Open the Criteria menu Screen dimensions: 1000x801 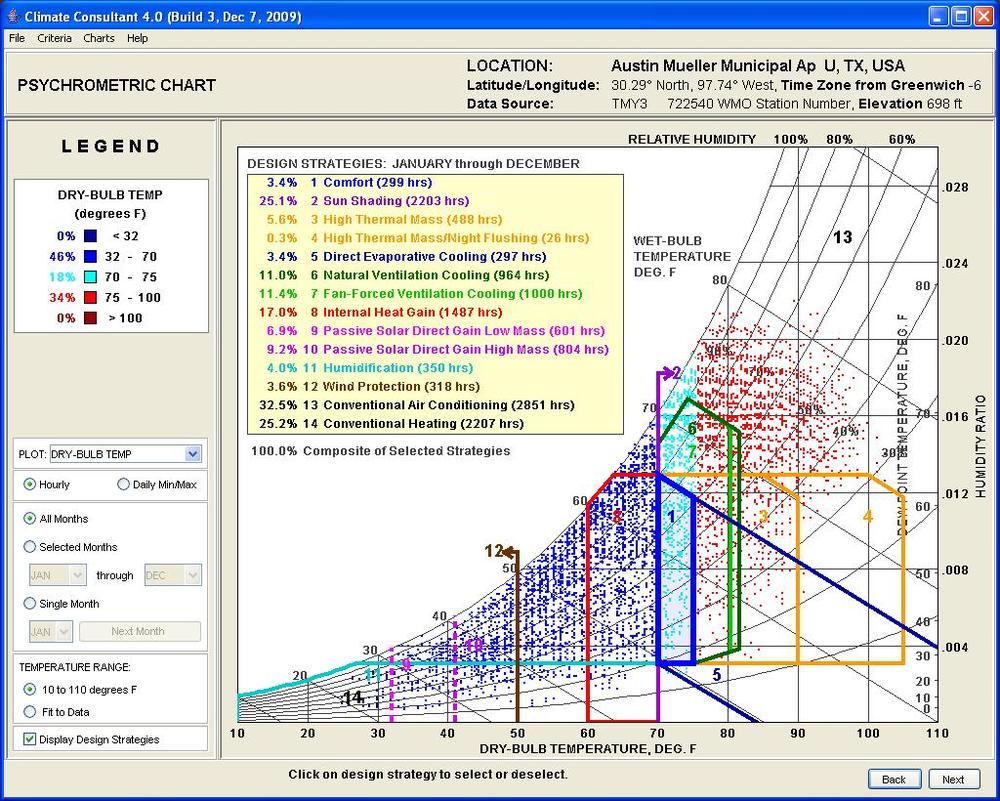54,38
